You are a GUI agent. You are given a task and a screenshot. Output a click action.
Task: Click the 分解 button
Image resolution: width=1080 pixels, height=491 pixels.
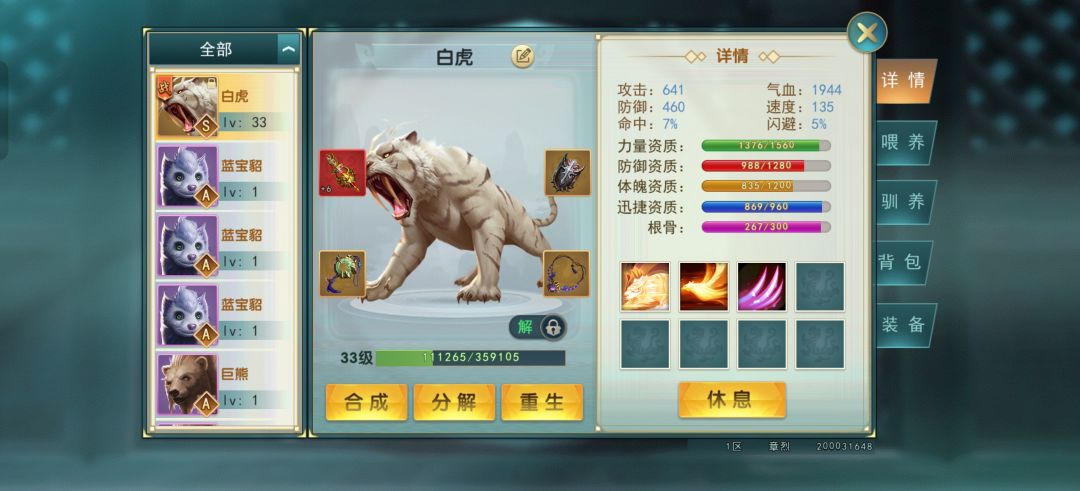point(454,402)
